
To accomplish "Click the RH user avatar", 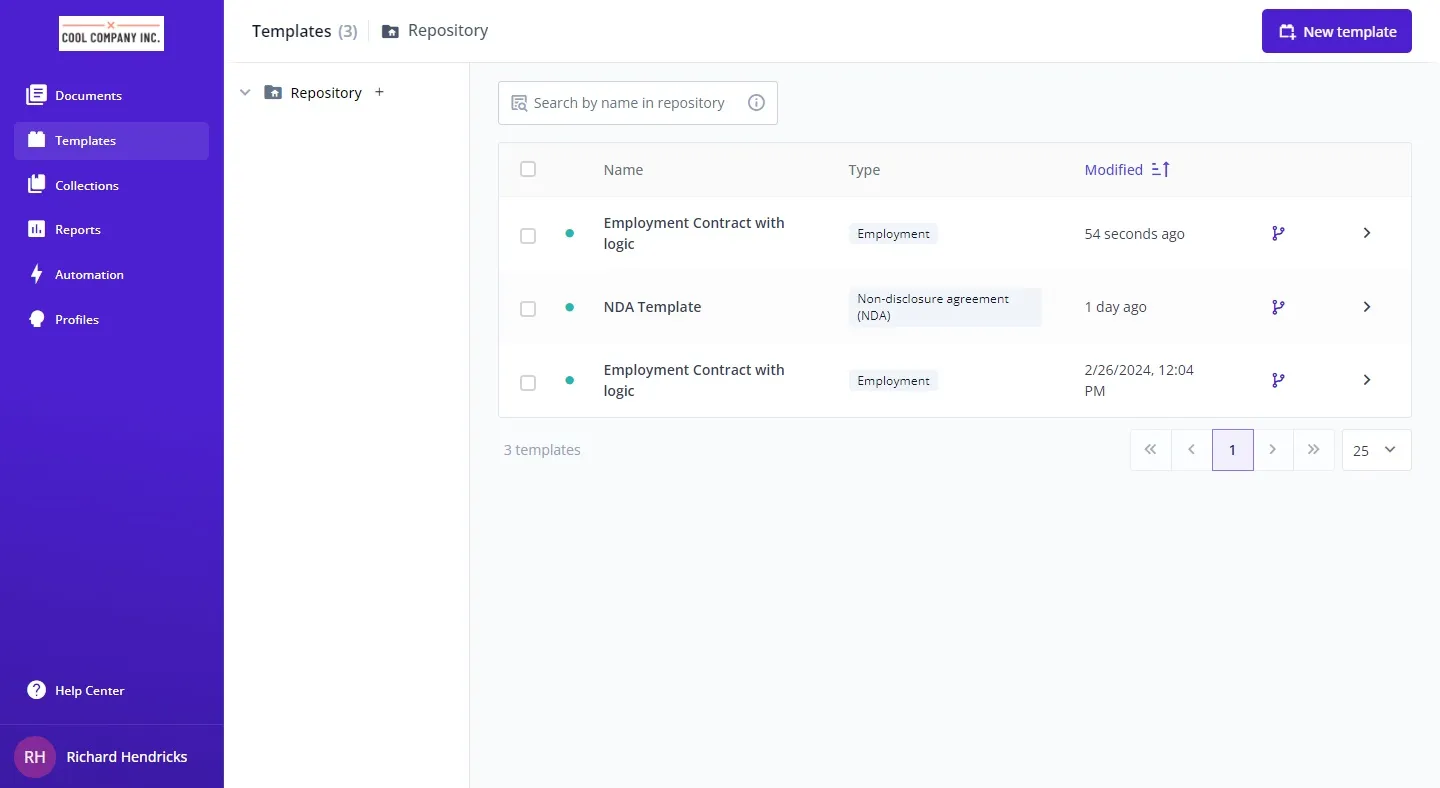I will coord(35,757).
